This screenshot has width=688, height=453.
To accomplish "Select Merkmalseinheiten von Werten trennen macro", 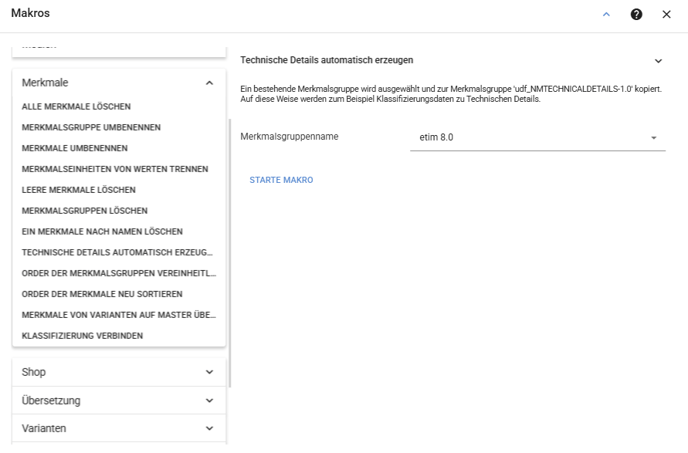I will point(115,169).
